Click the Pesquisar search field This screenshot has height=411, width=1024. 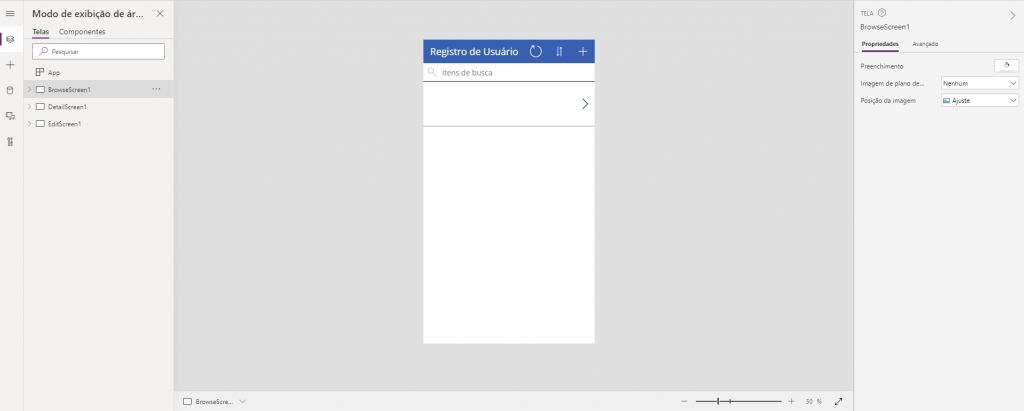point(98,51)
